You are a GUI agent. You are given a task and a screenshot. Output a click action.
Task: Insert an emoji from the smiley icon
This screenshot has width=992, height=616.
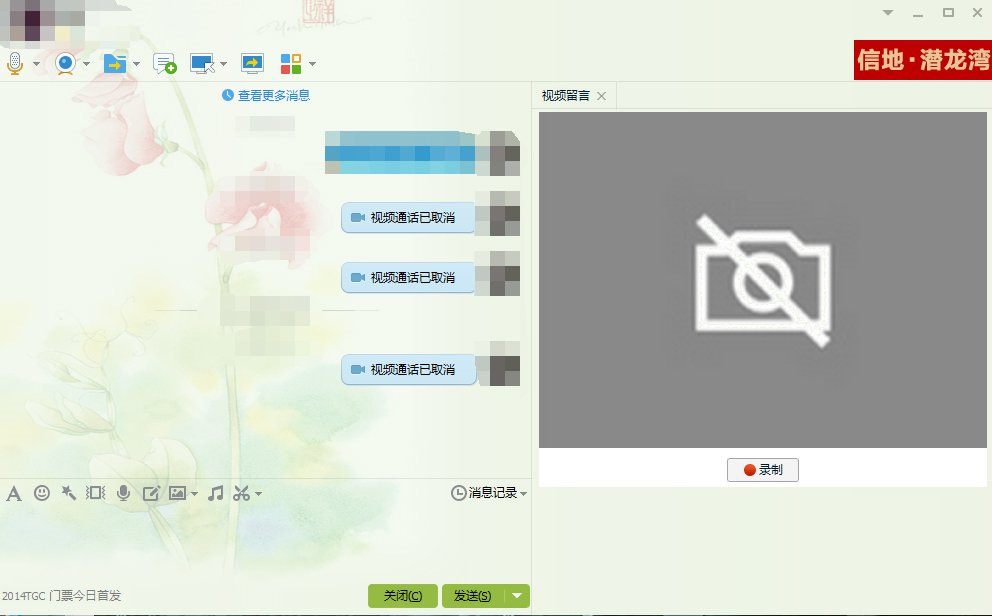click(x=42, y=493)
